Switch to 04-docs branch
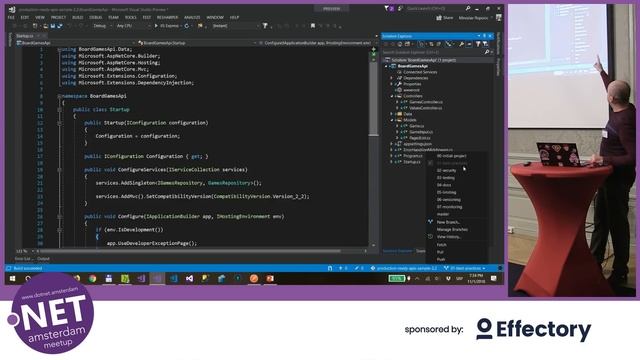The height and width of the screenshot is (360, 640). click(444, 185)
